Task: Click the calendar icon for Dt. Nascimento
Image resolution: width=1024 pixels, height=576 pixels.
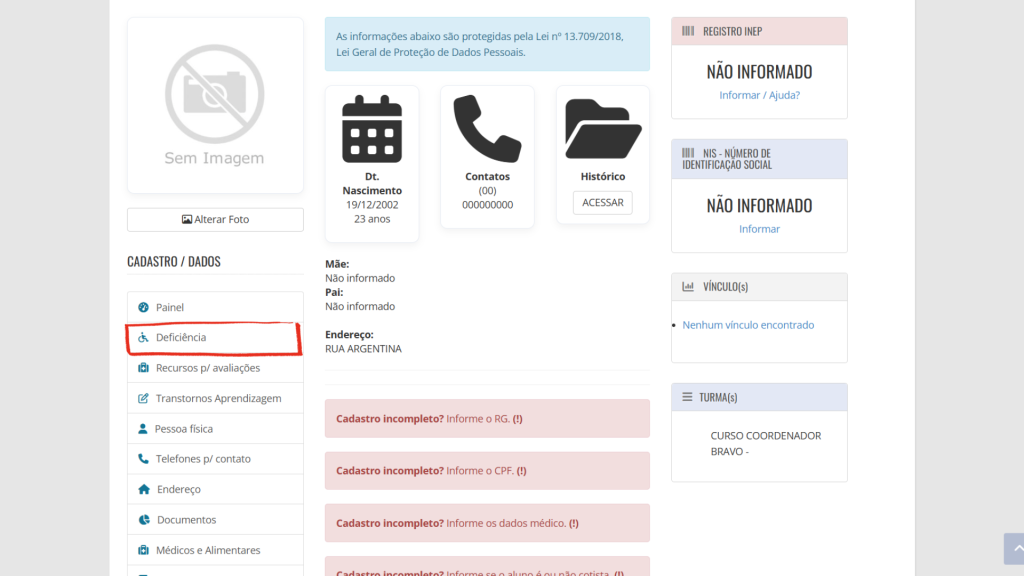Action: coord(372,129)
